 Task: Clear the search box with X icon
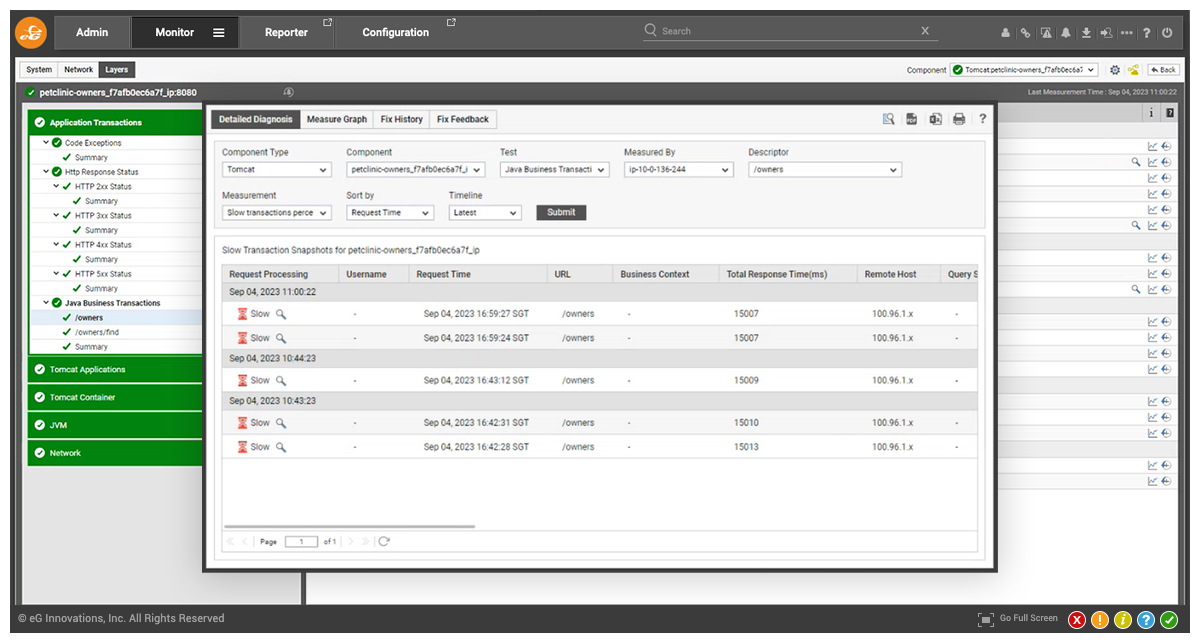[925, 31]
